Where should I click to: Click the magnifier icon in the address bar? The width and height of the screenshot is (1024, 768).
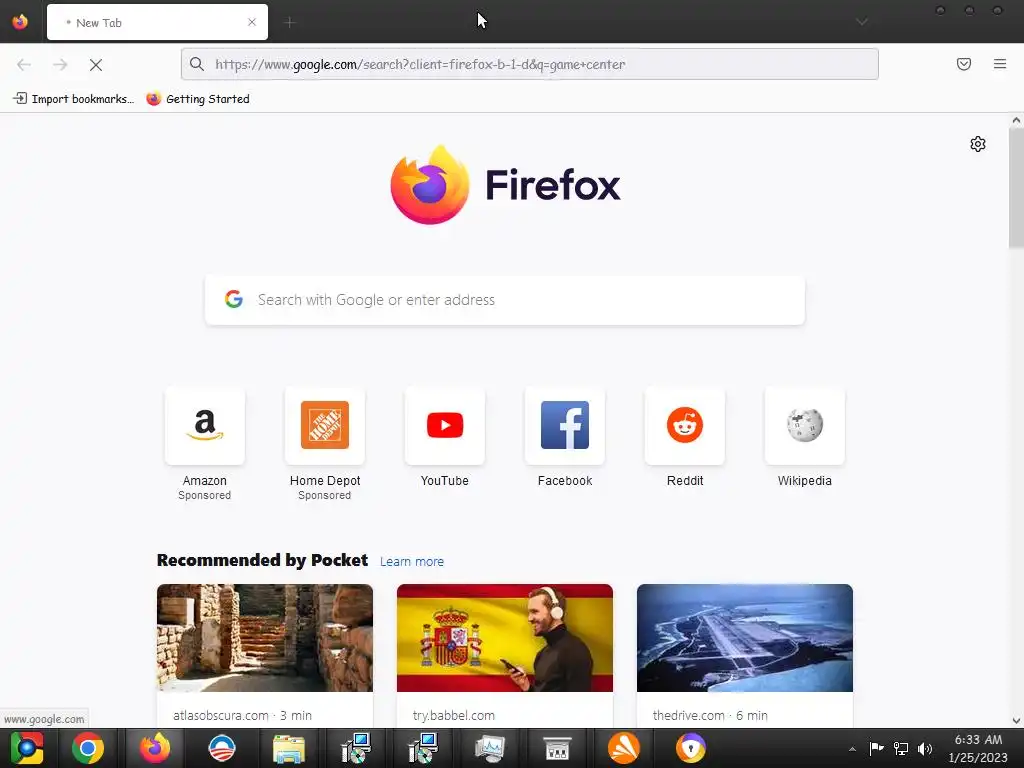pos(197,64)
